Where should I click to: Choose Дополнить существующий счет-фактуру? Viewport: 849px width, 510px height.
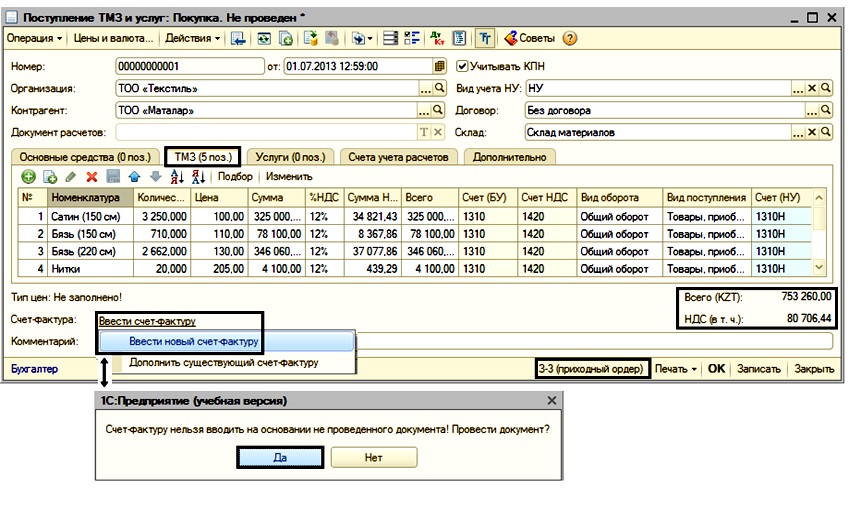(224, 363)
